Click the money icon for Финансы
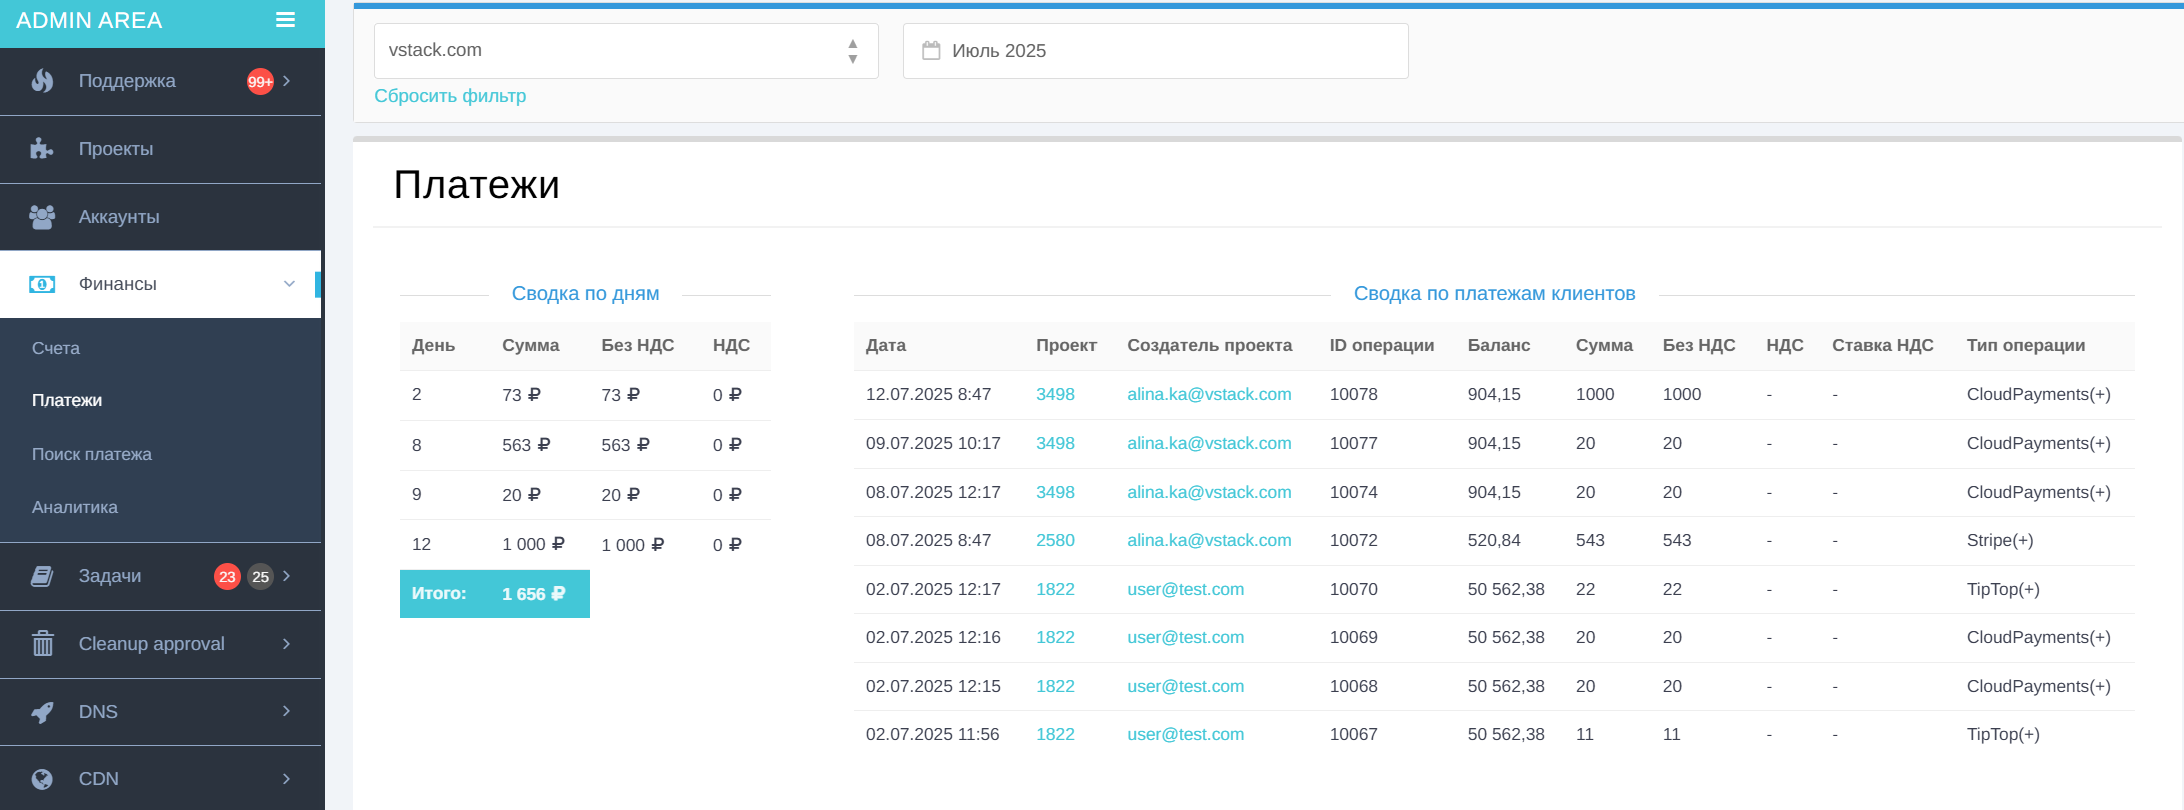The image size is (2184, 810). [42, 284]
